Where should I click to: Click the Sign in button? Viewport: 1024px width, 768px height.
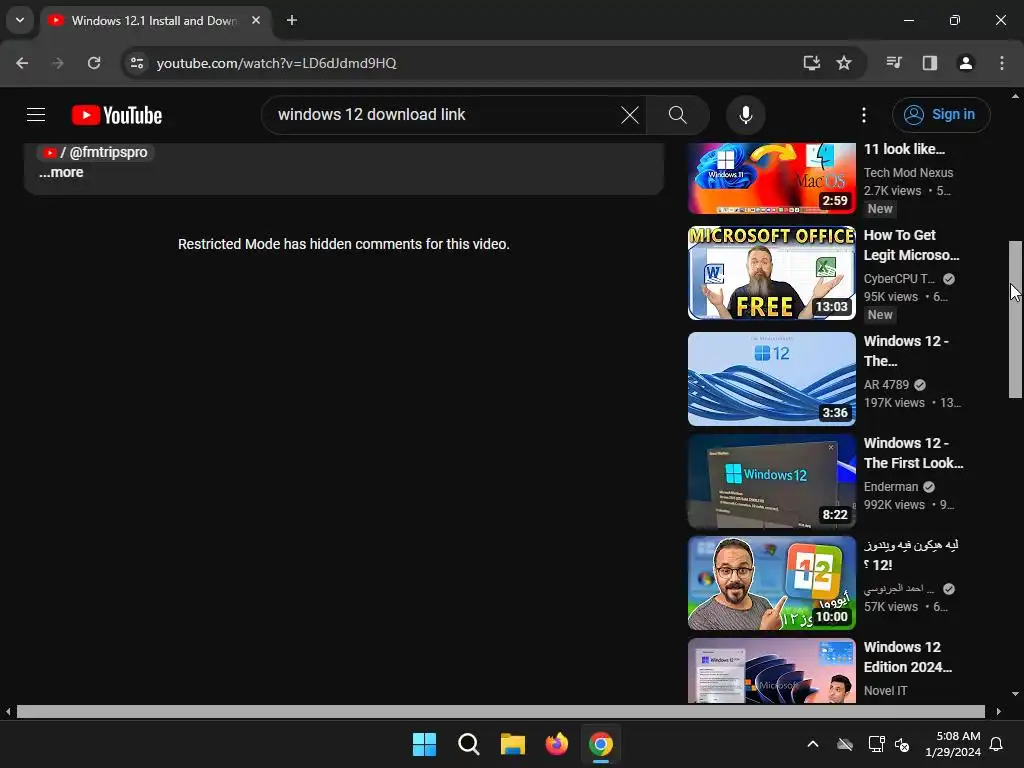tap(940, 115)
